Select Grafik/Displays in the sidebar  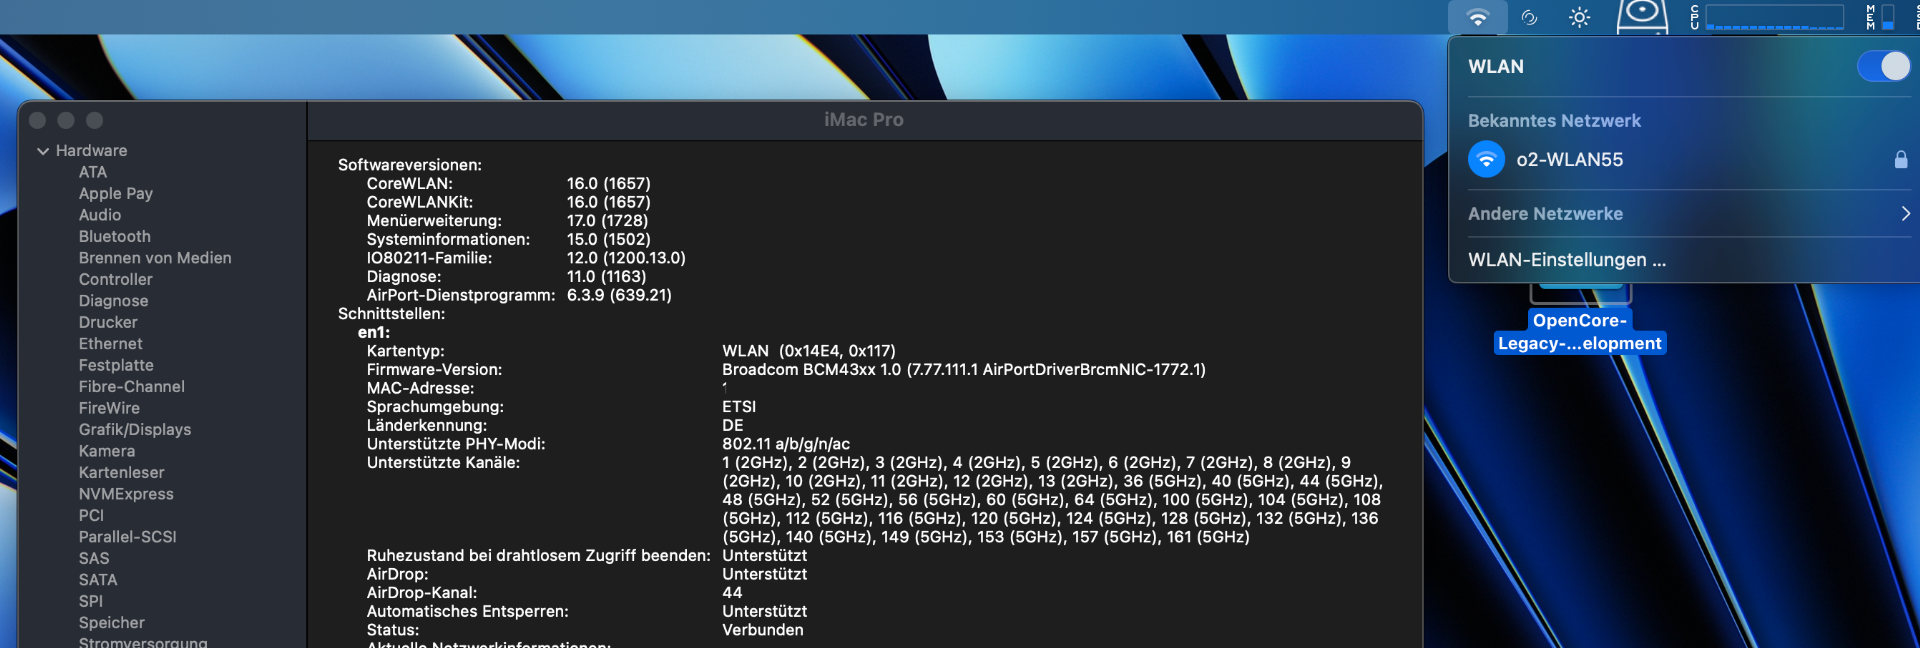pos(135,429)
